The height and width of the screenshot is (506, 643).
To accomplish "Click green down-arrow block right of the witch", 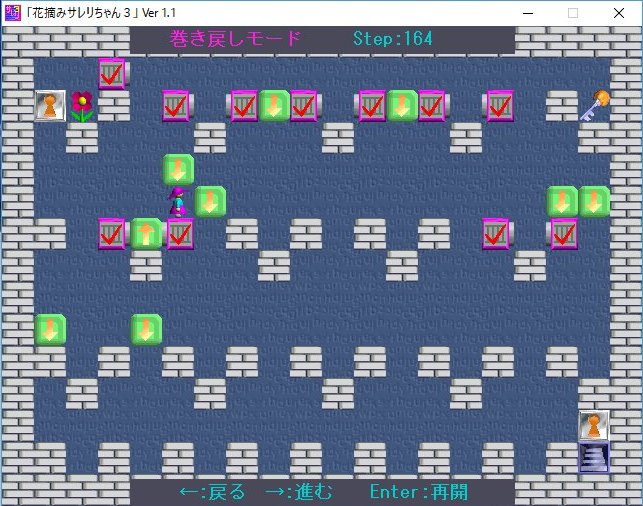I will (x=210, y=201).
